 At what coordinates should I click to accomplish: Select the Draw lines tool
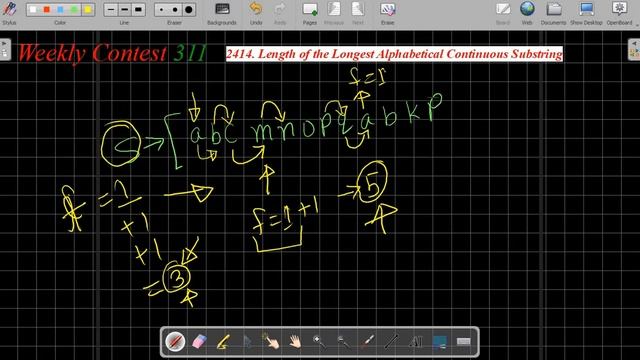pyautogui.click(x=391, y=342)
